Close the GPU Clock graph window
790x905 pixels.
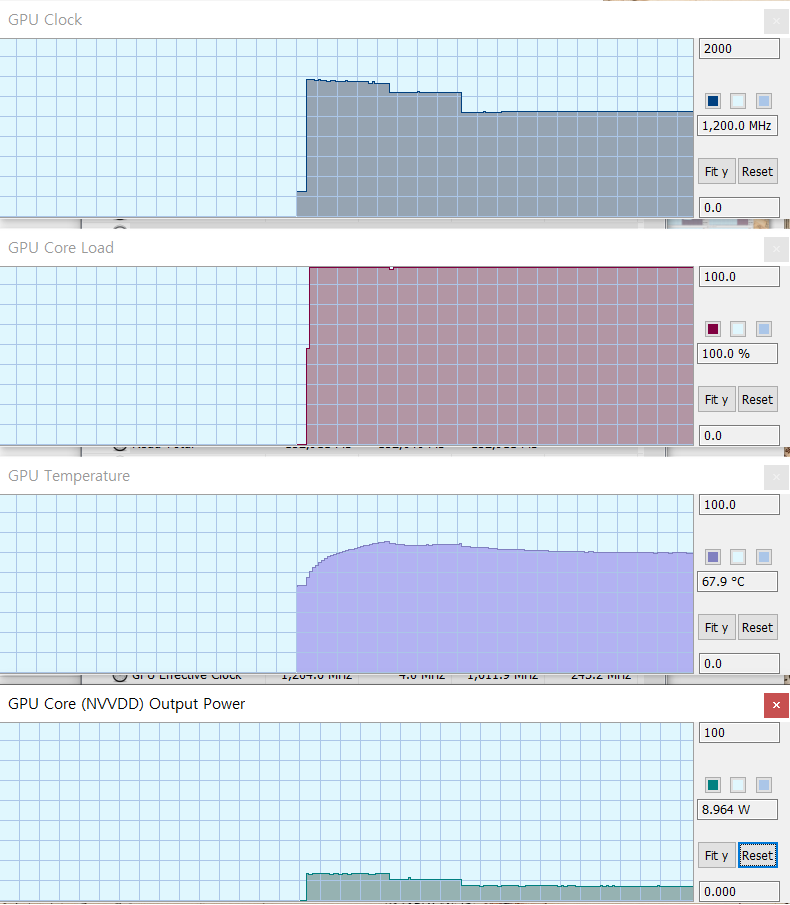coord(776,21)
